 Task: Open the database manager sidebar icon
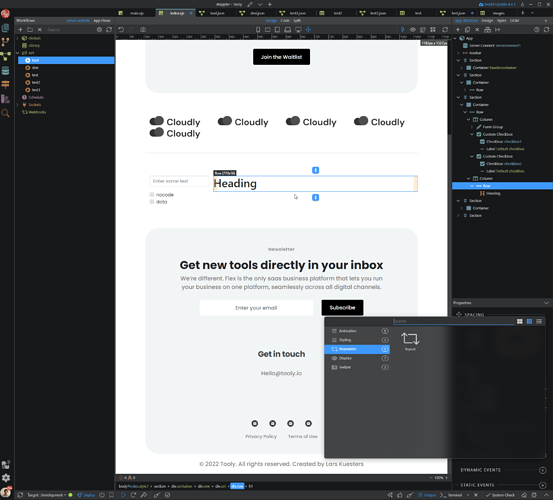[5, 71]
